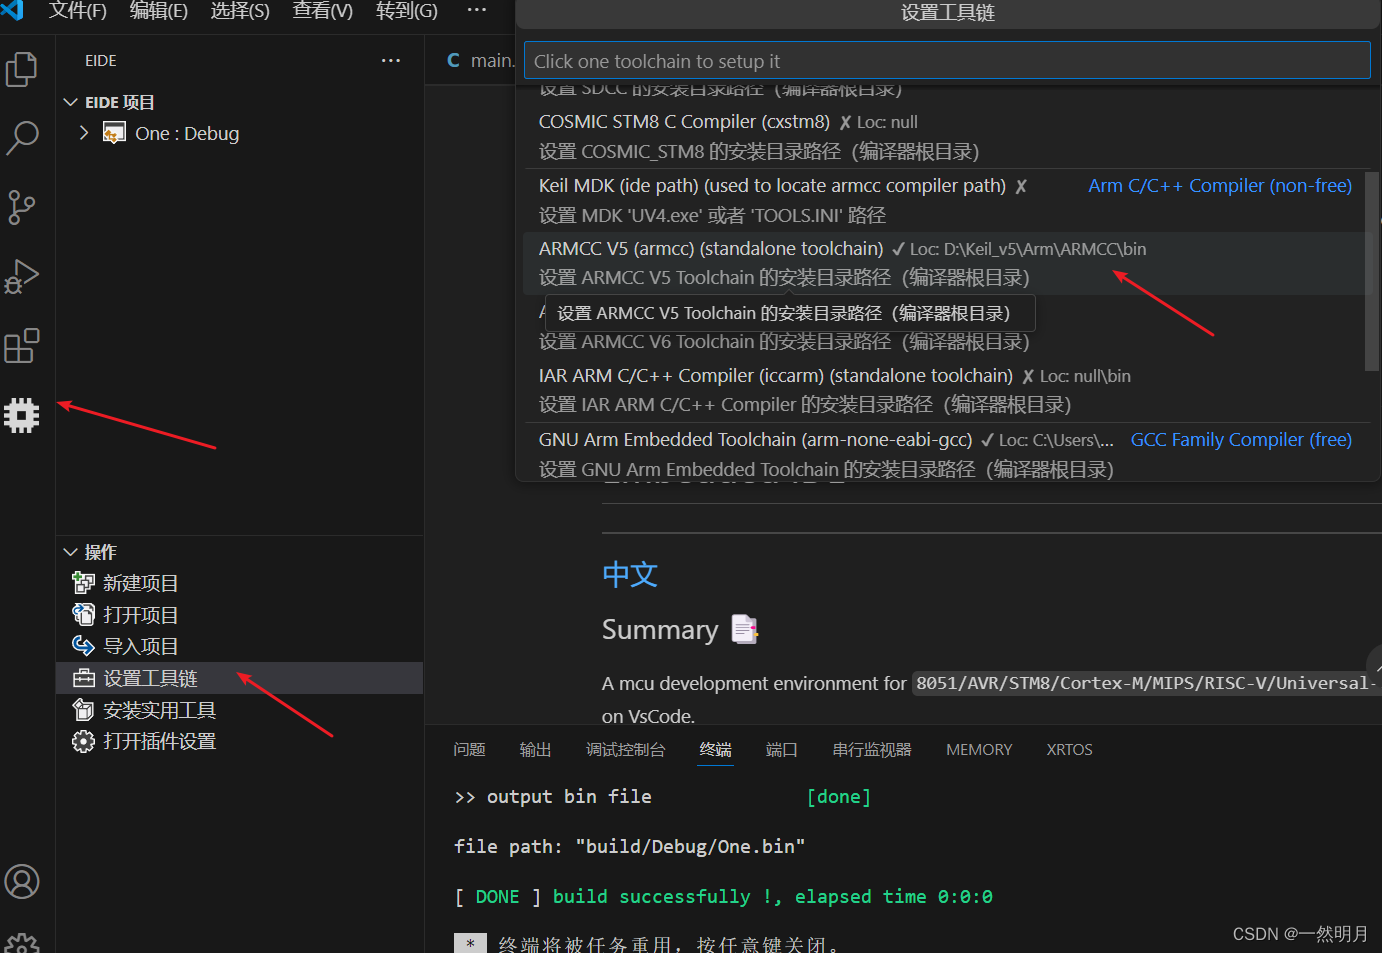
Task: Click the 打开项目 icon
Action: coord(83,614)
